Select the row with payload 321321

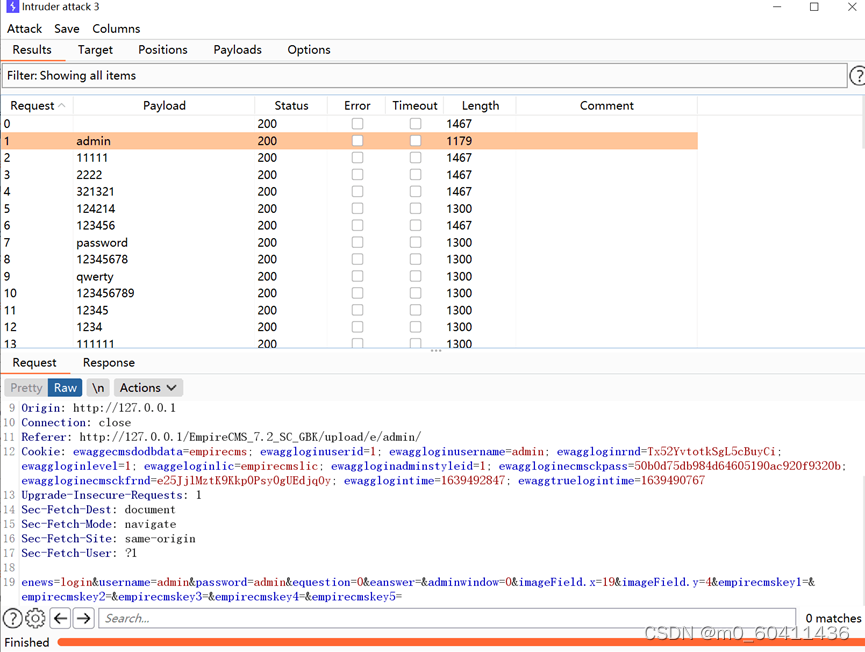pyautogui.click(x=349, y=191)
